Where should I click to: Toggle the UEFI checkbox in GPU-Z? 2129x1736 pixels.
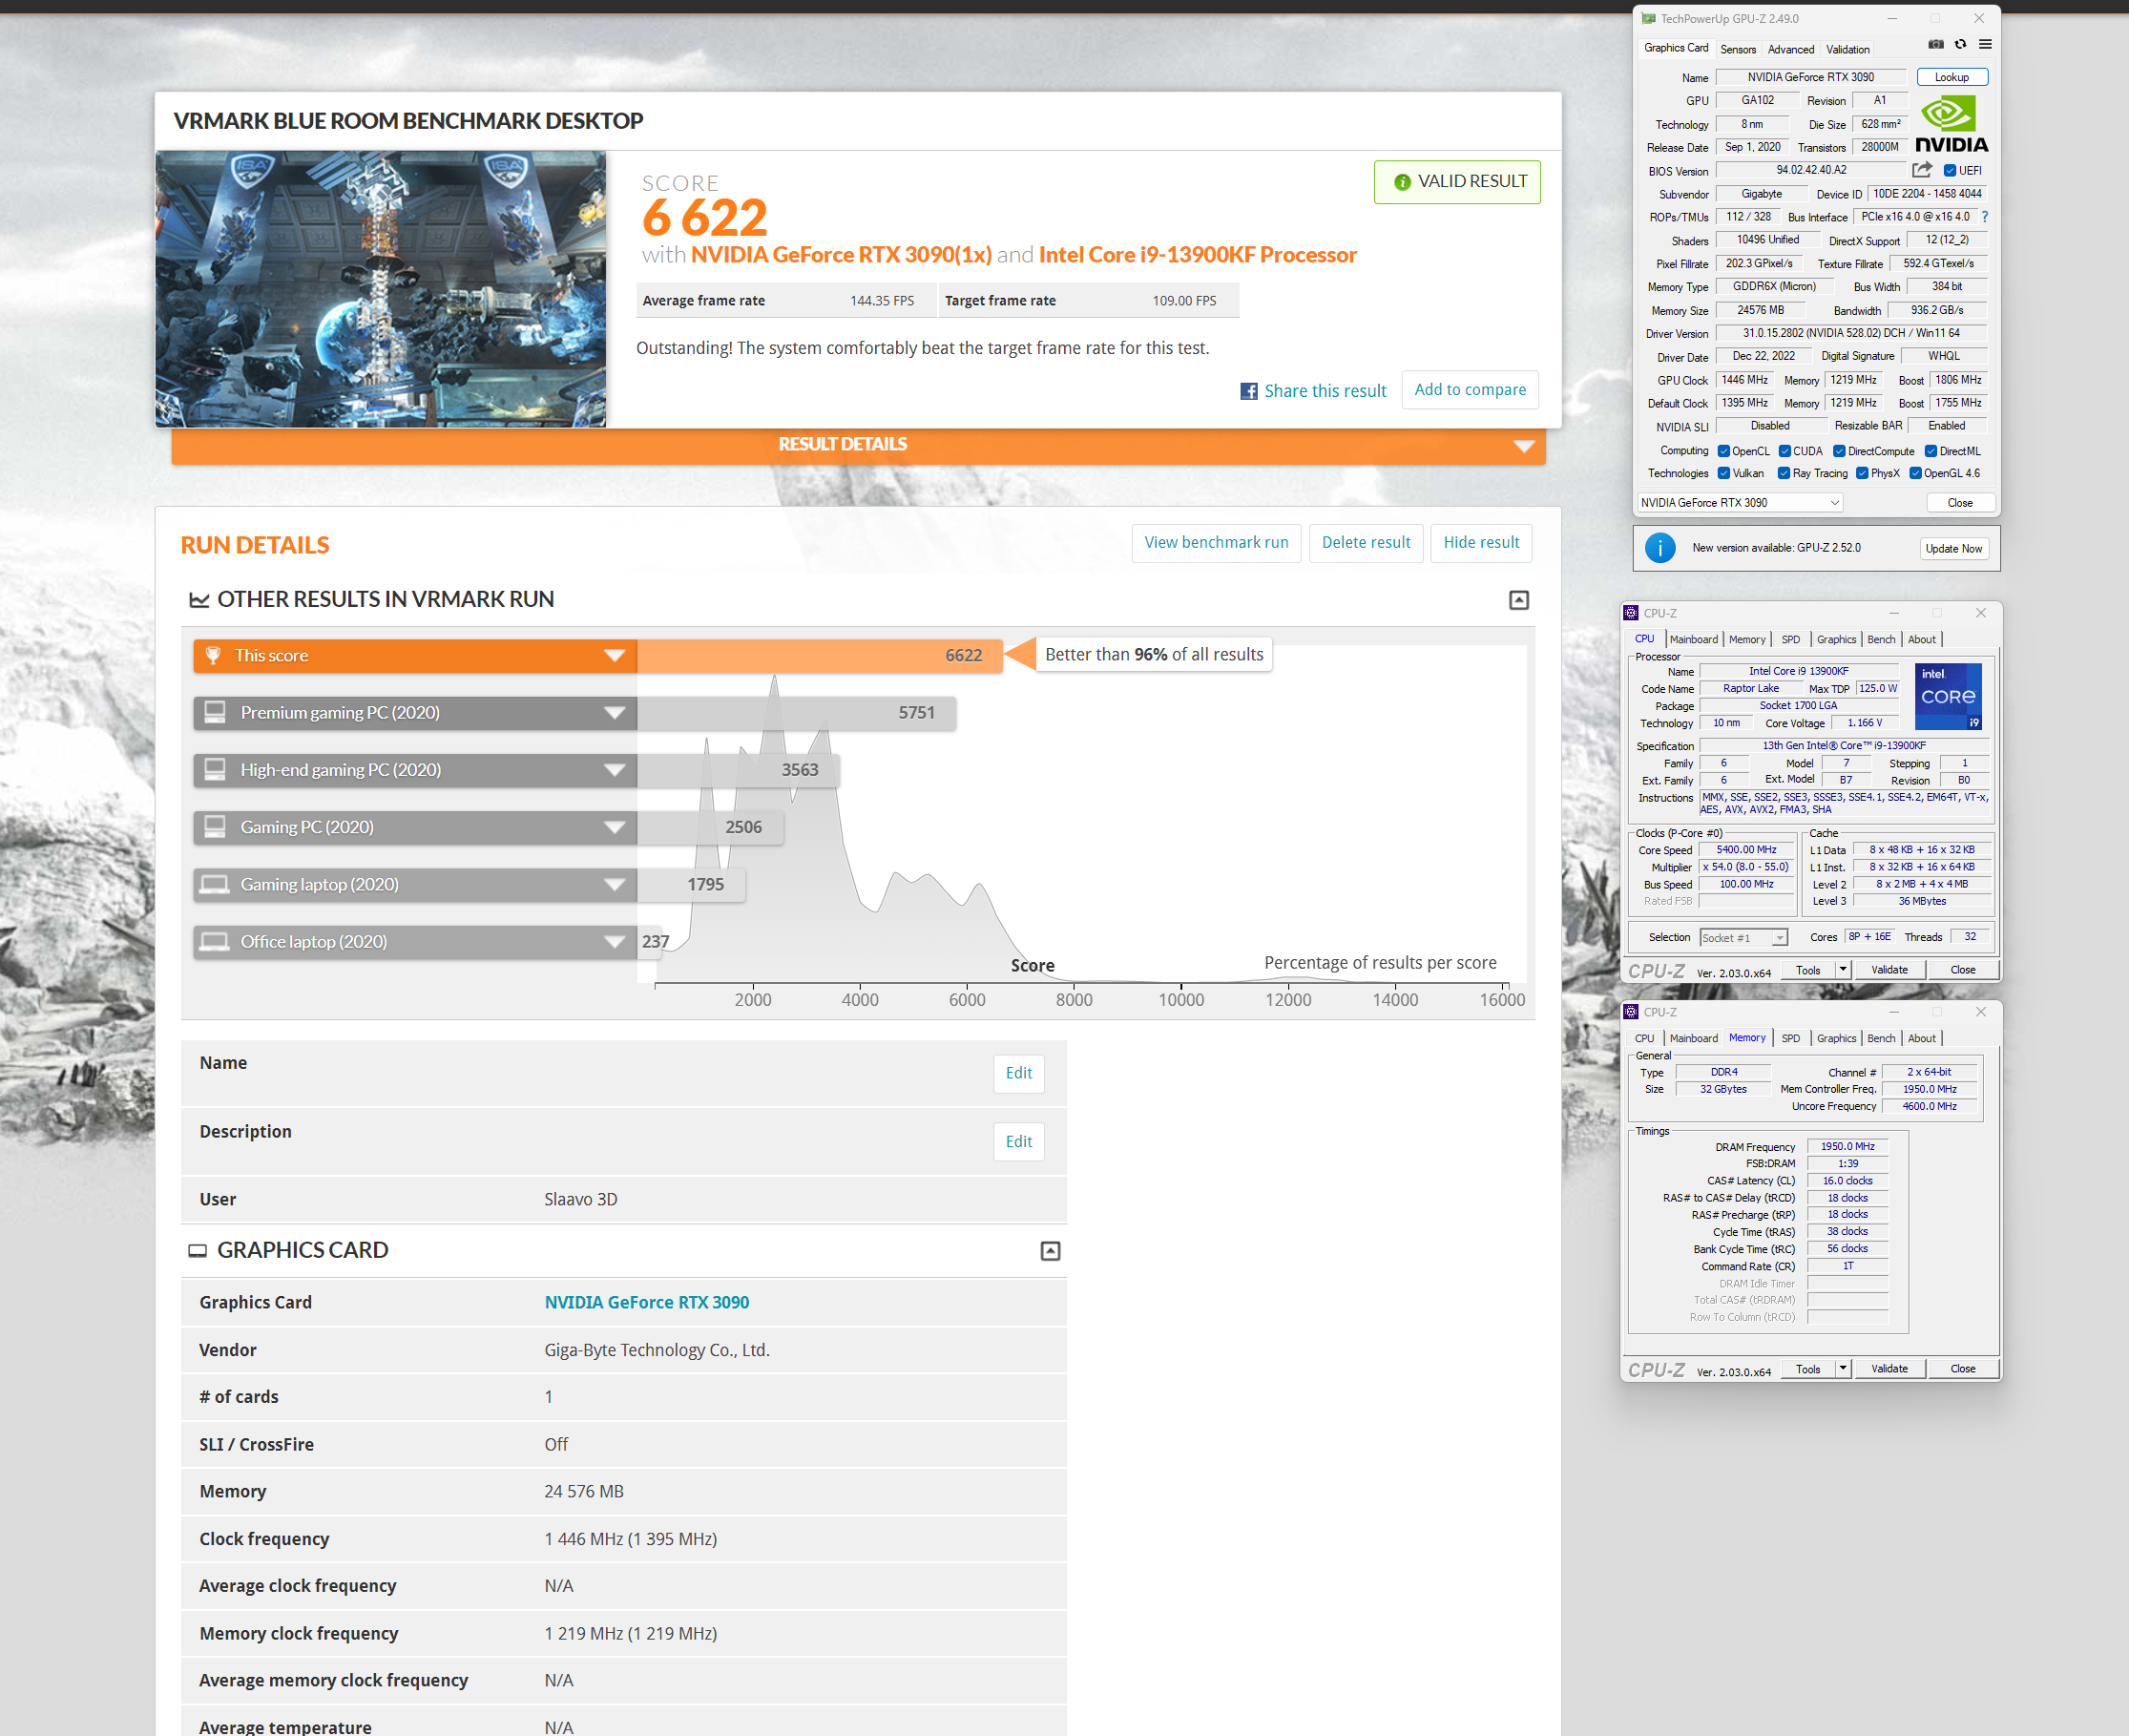[1949, 171]
